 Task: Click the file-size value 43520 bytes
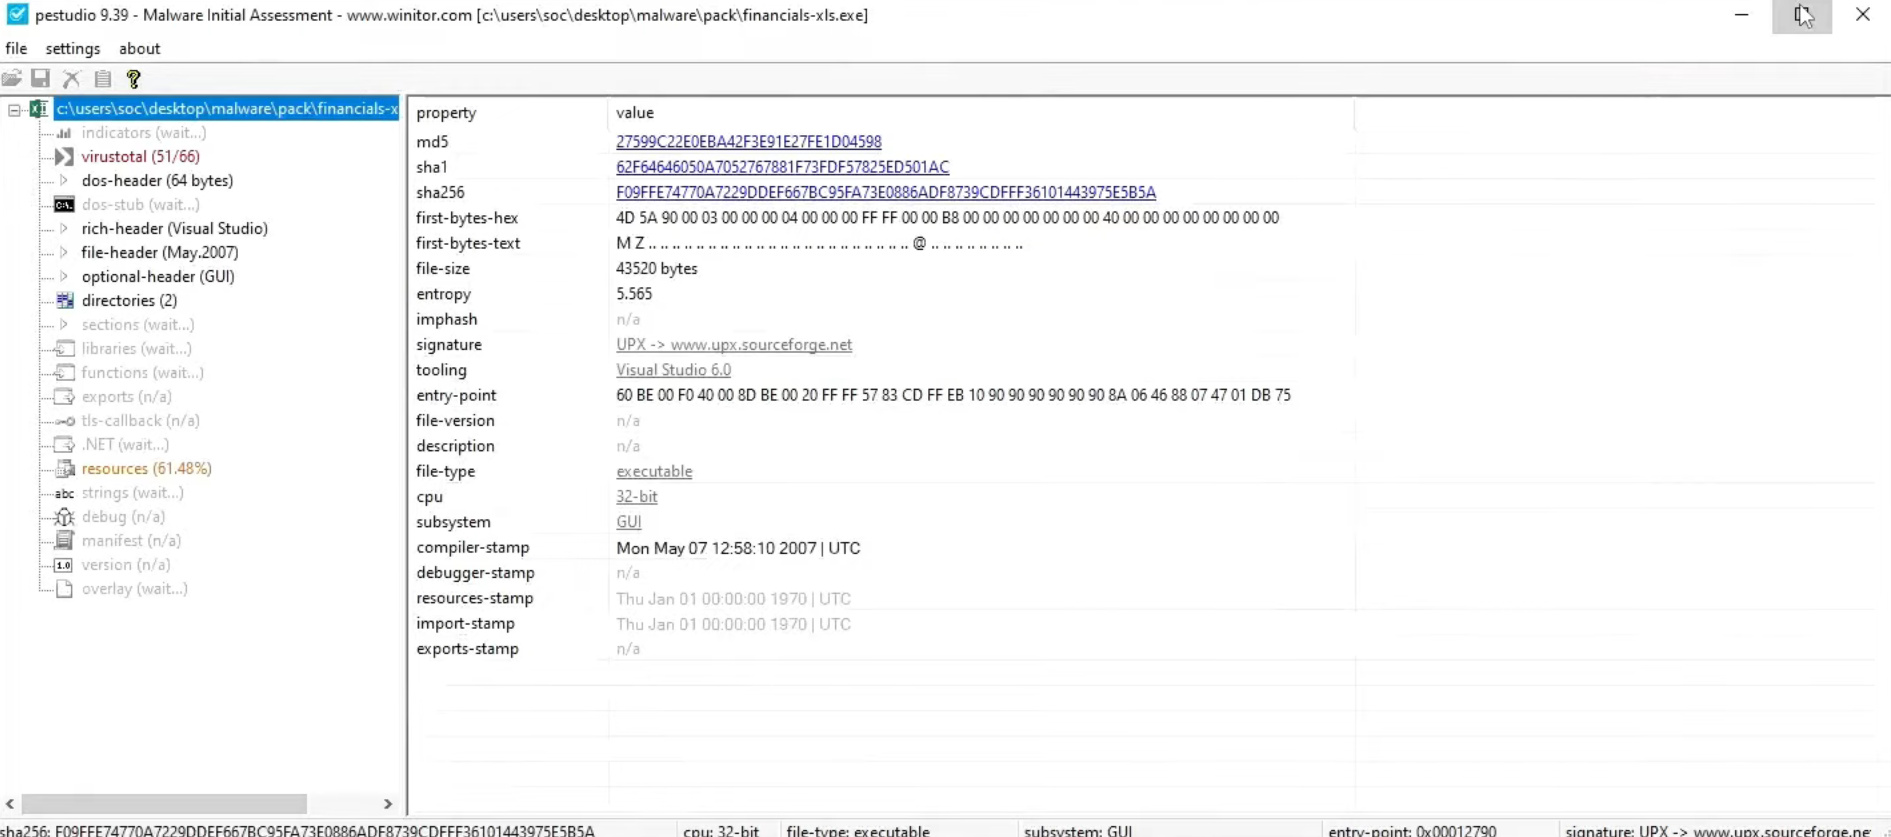657,268
